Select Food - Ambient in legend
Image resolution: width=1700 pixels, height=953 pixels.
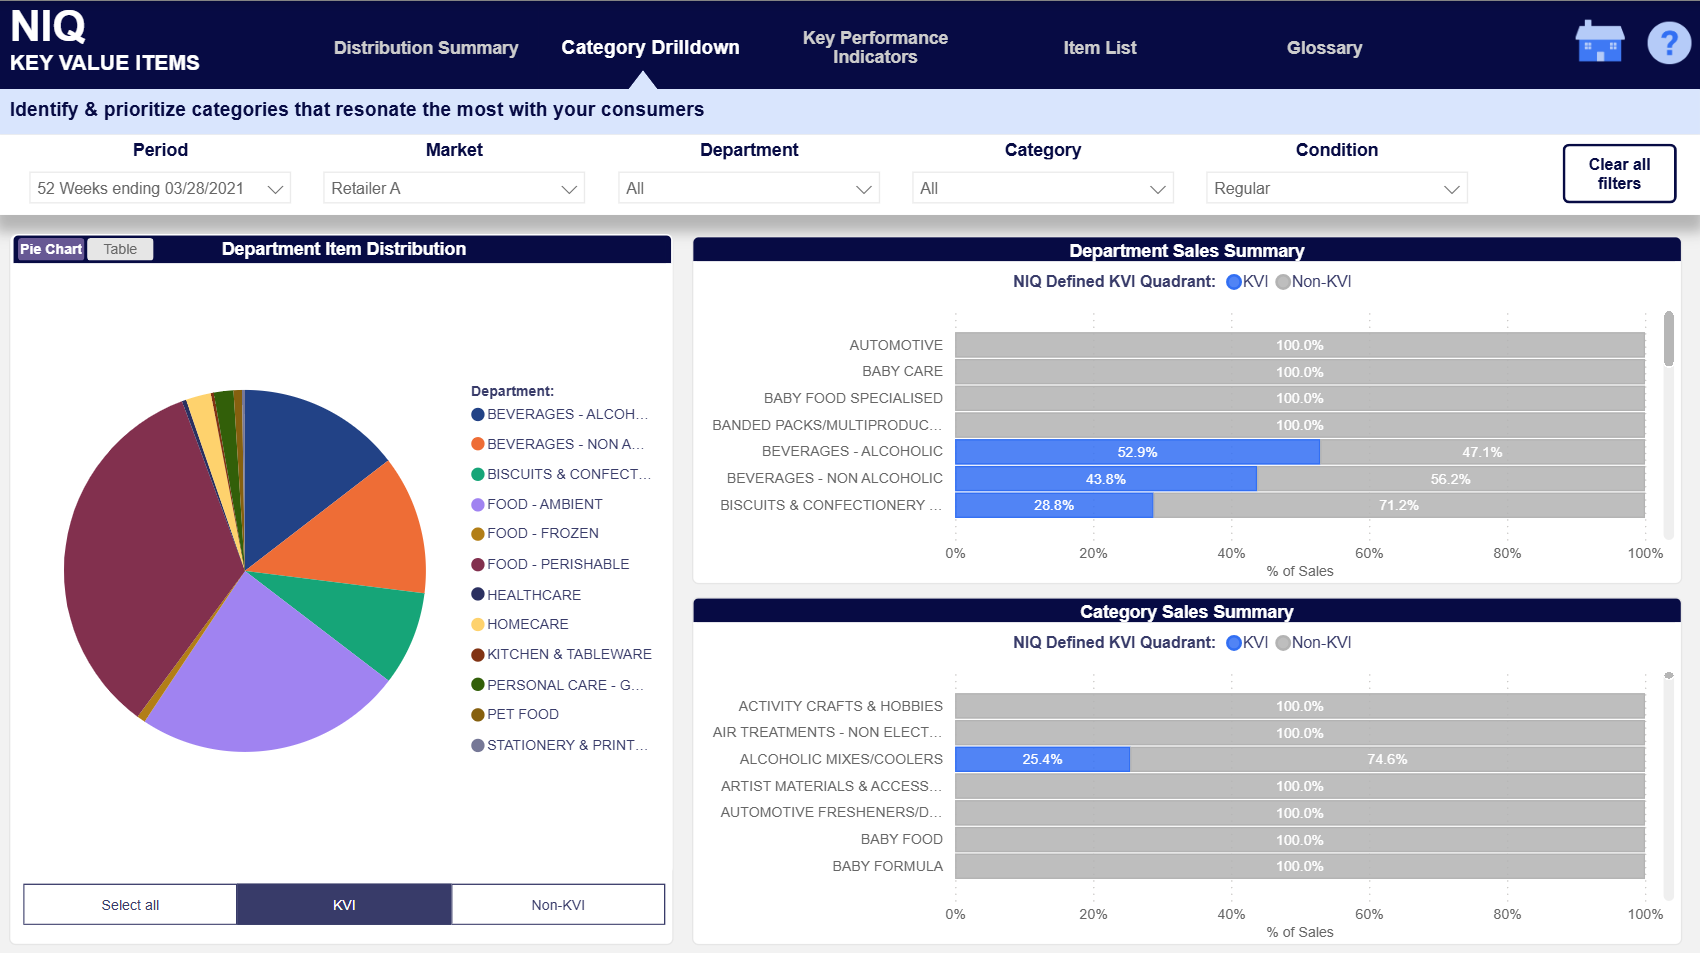tap(537, 504)
